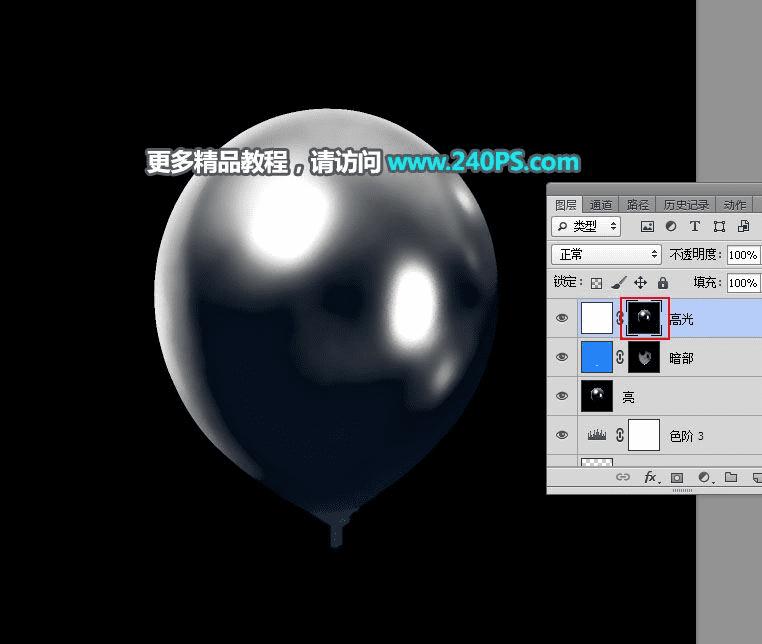The height and width of the screenshot is (644, 762).
Task: Click the lock all padlock icon
Action: tap(662, 282)
